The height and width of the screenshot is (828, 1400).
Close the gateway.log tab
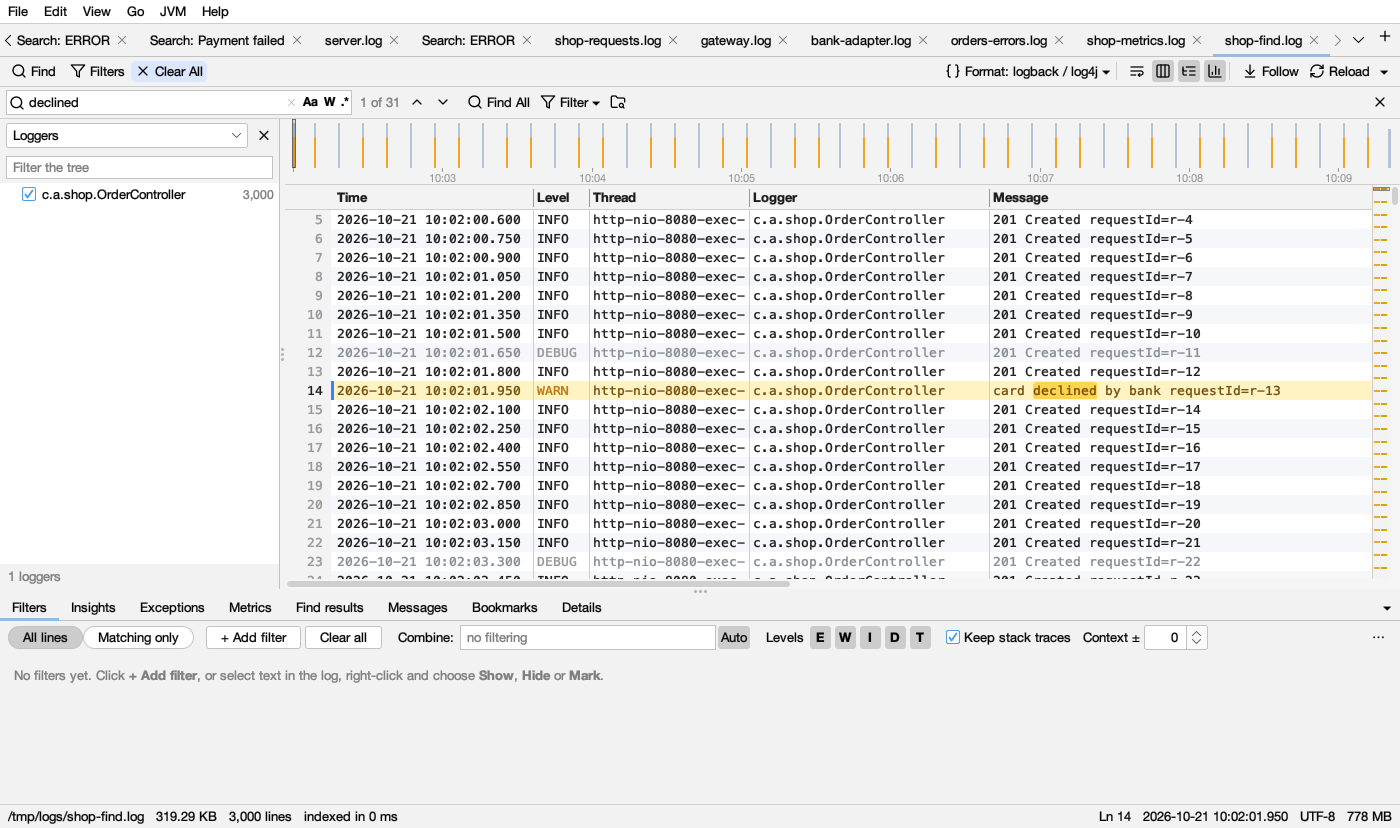point(783,40)
